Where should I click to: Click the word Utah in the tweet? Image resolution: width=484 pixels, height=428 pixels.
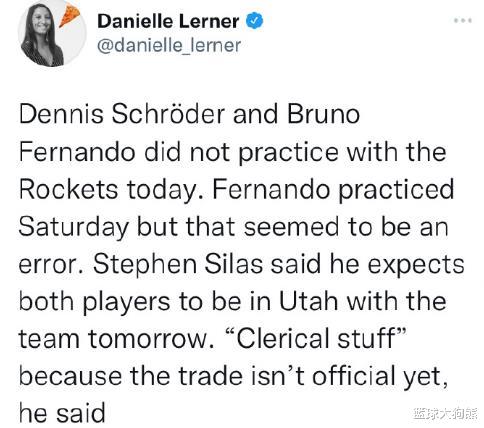coord(309,302)
